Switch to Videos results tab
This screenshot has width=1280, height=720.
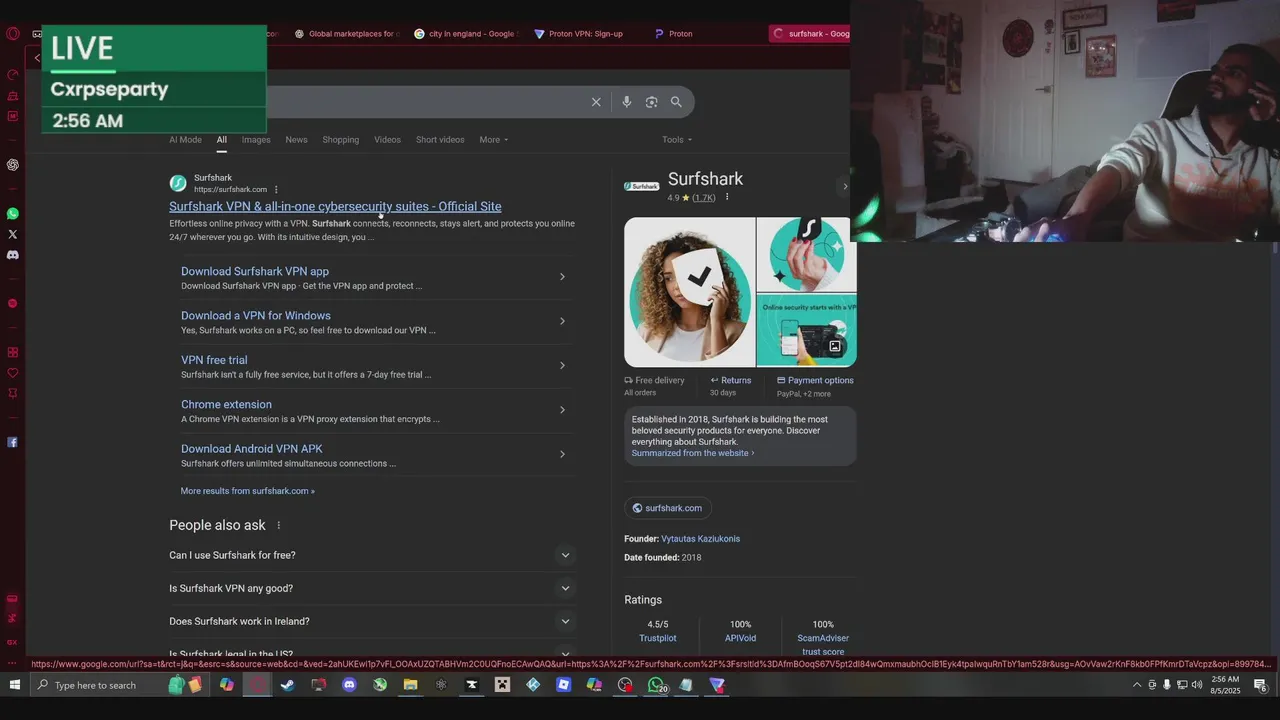pyautogui.click(x=387, y=139)
